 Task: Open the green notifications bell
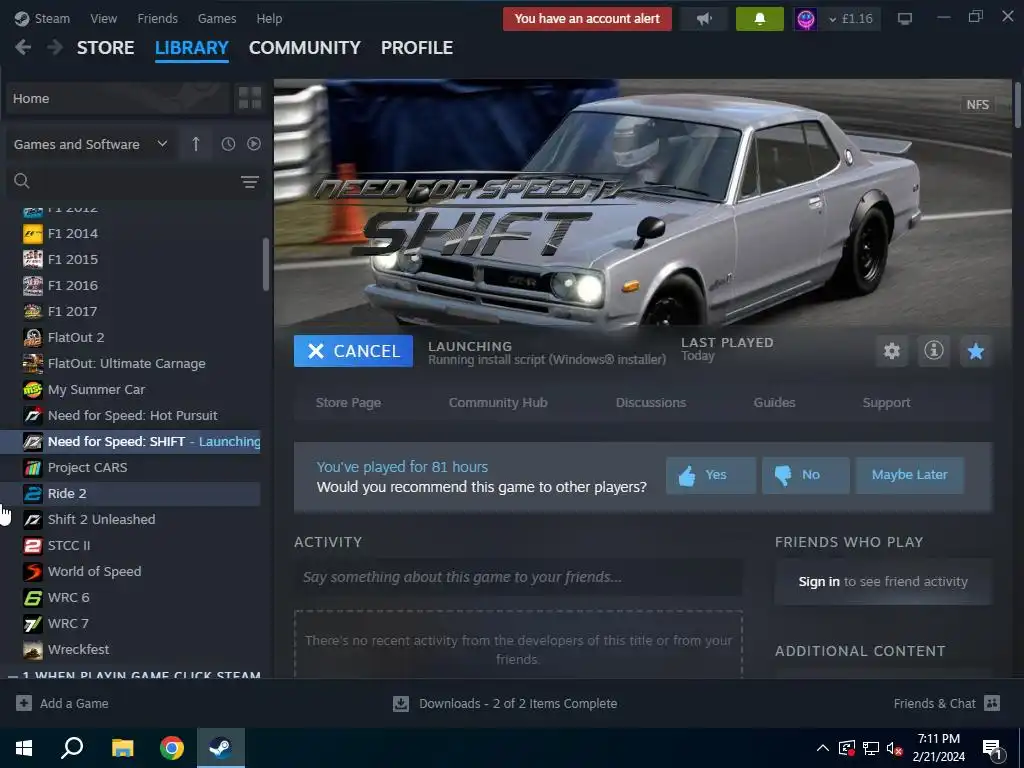(760, 19)
